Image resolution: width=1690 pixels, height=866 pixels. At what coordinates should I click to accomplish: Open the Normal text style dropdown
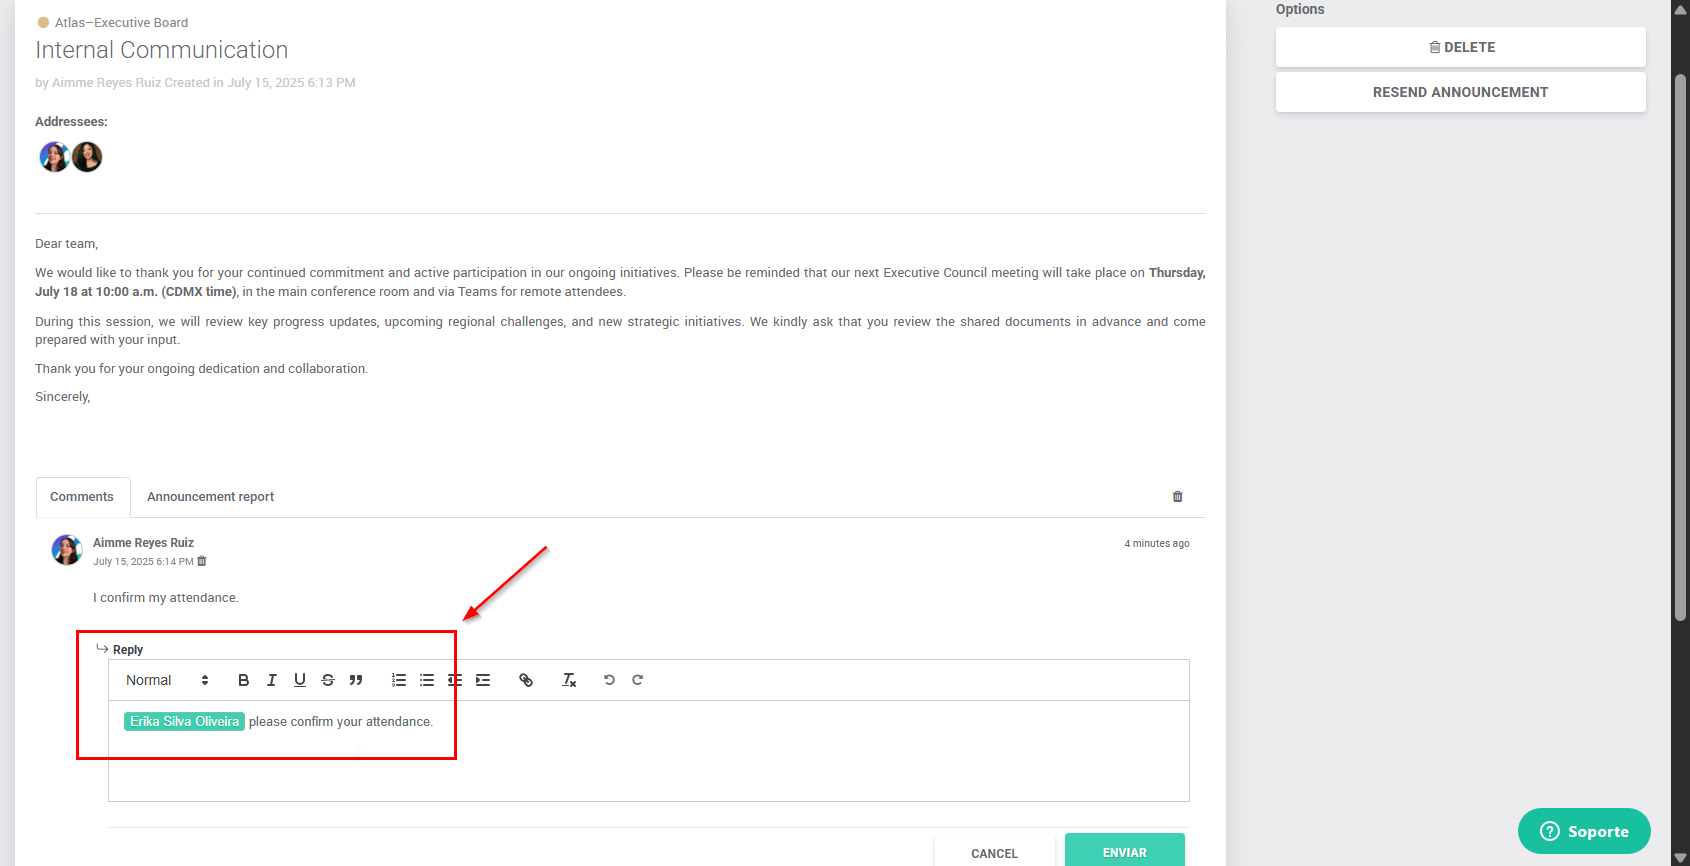(167, 680)
